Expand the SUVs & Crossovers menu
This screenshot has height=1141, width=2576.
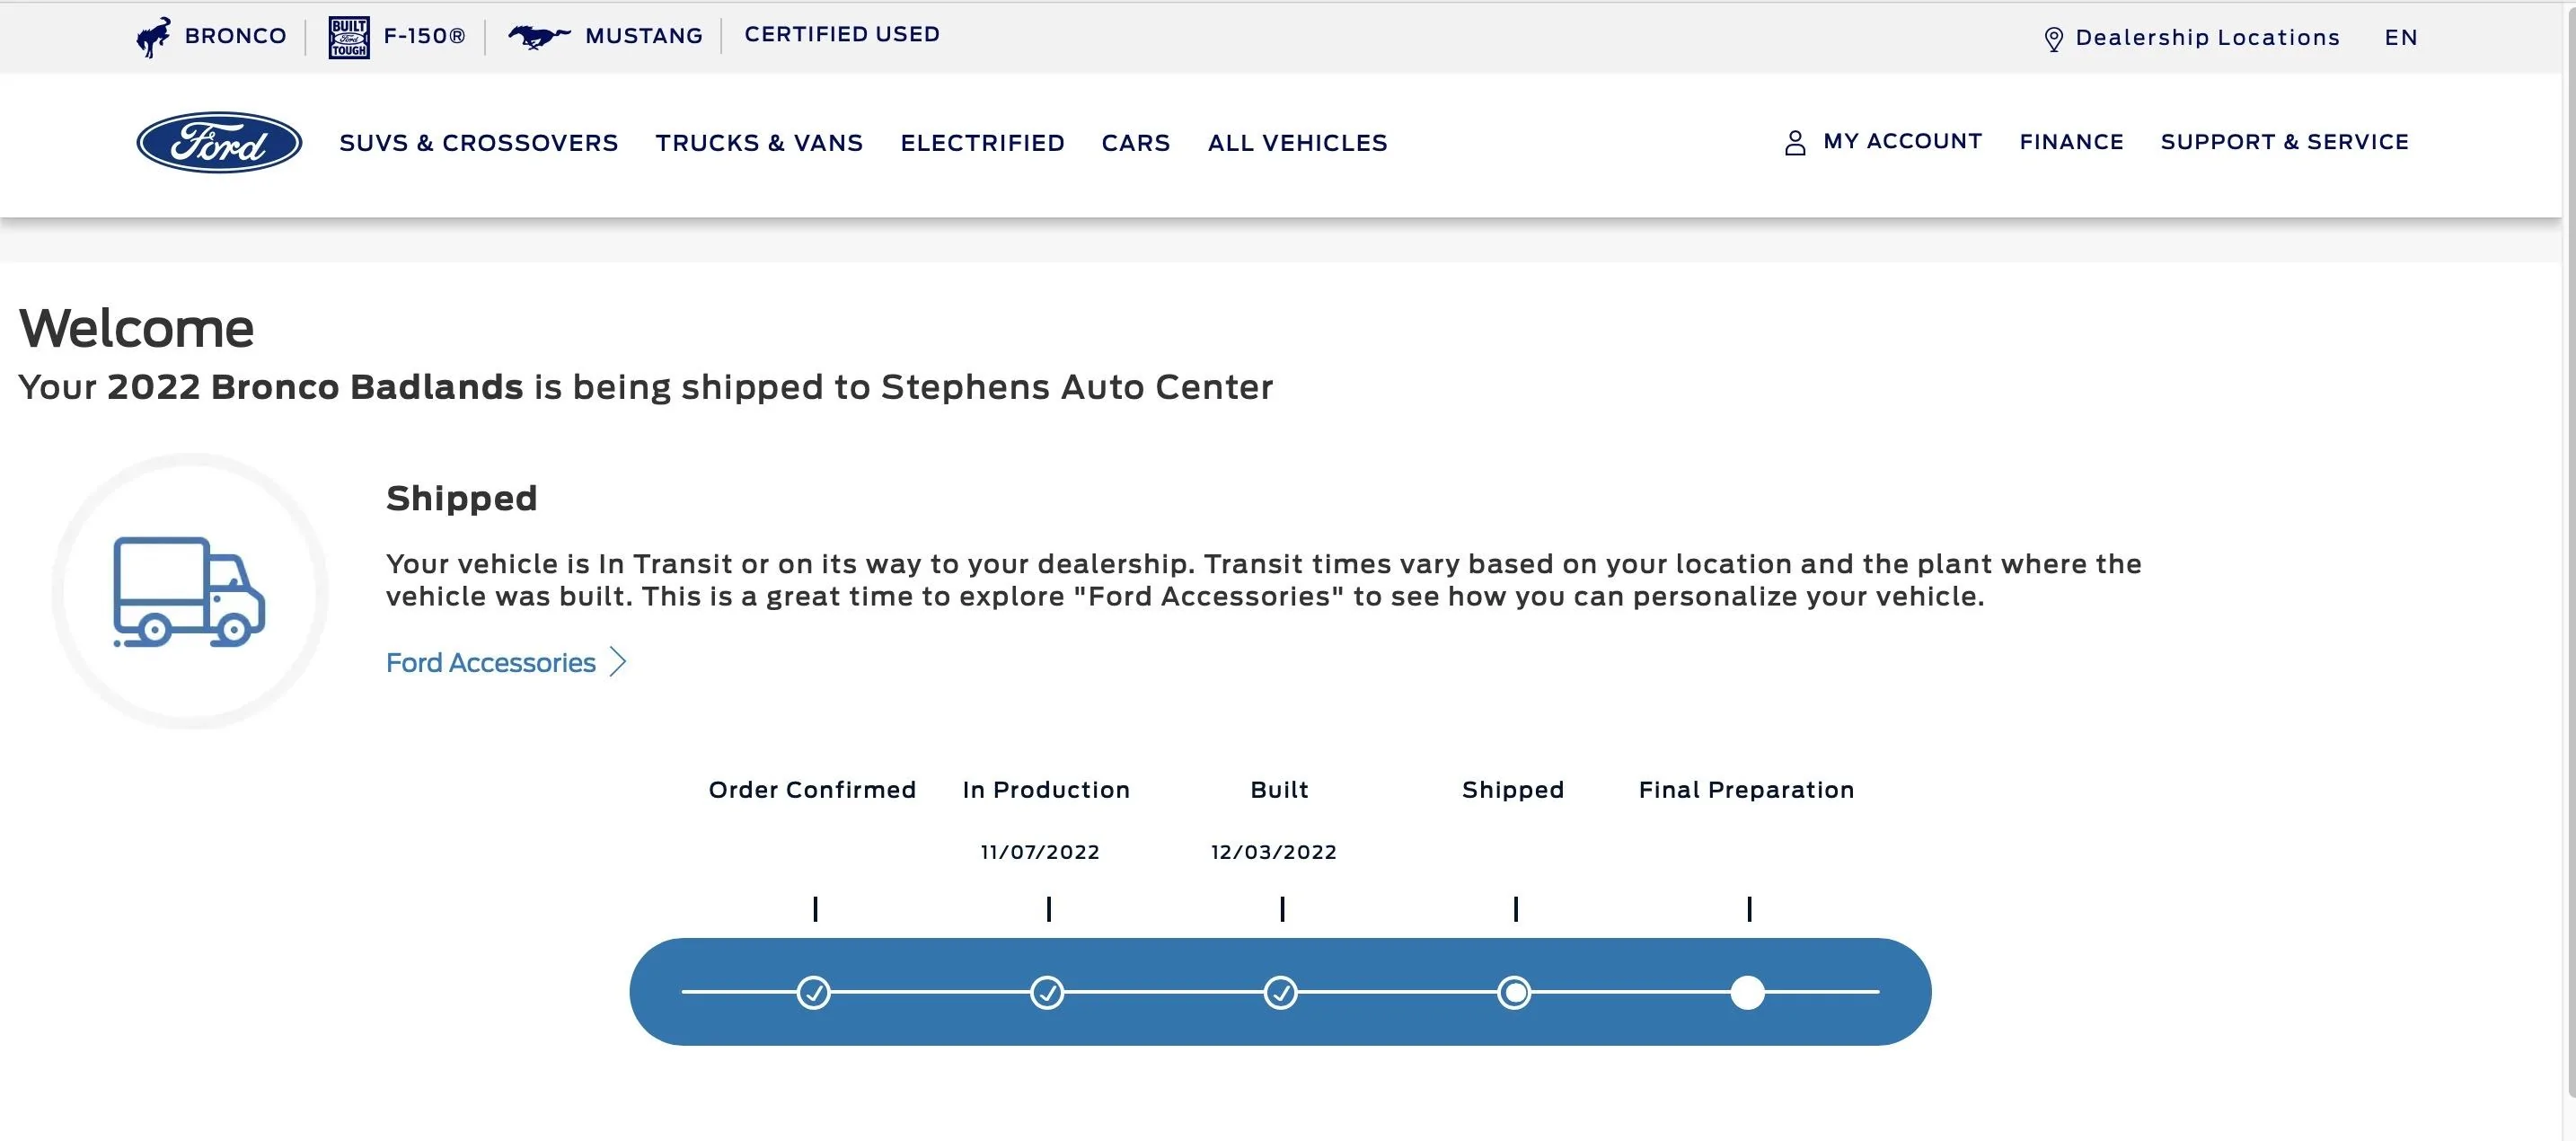pos(479,143)
